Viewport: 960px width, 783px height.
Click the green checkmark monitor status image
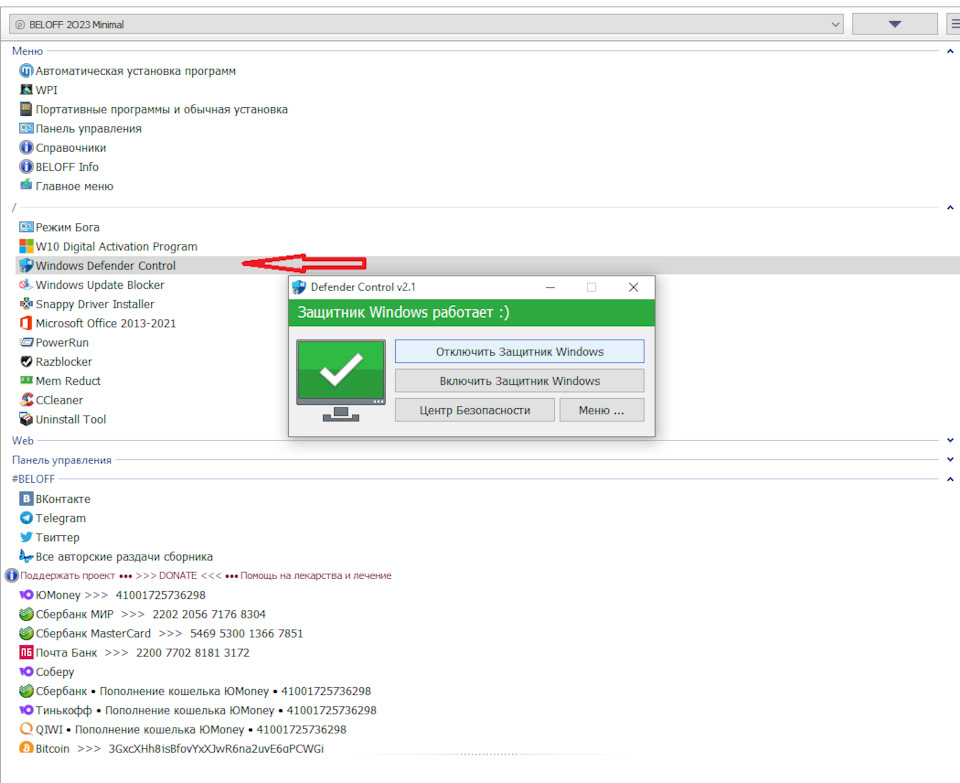click(x=341, y=380)
